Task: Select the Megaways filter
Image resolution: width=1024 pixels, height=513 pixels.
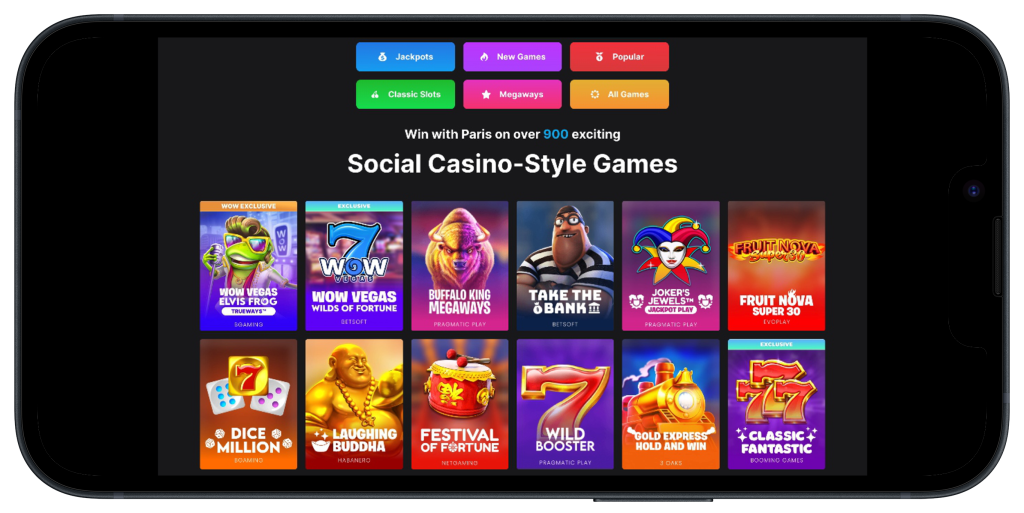Action: (x=513, y=95)
